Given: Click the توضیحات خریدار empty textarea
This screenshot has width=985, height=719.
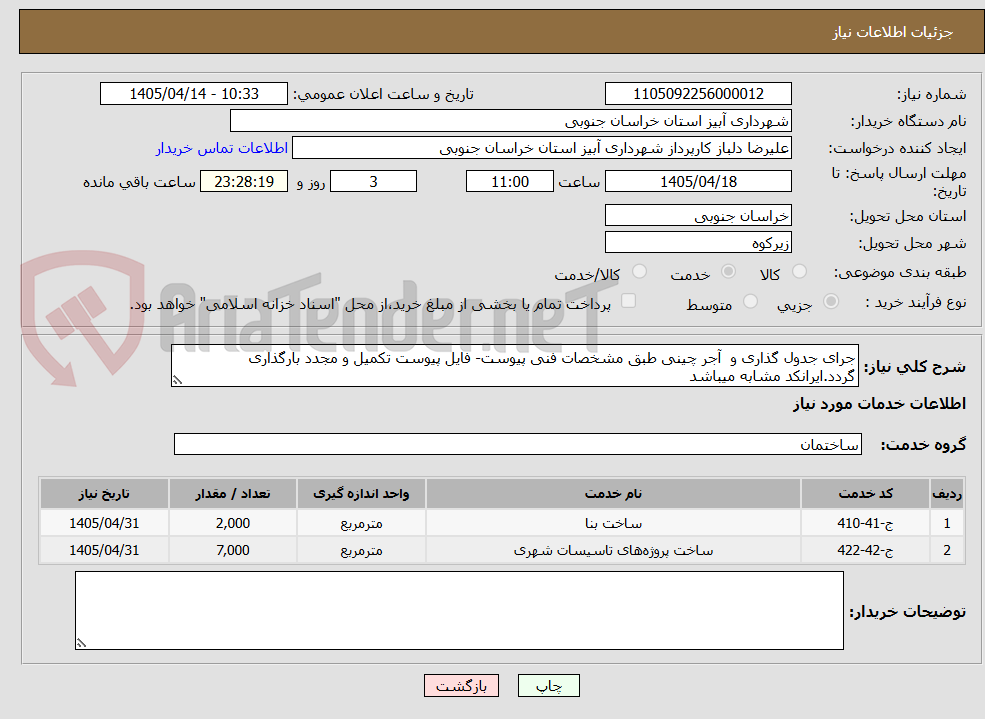Looking at the screenshot, I should pos(459,610).
